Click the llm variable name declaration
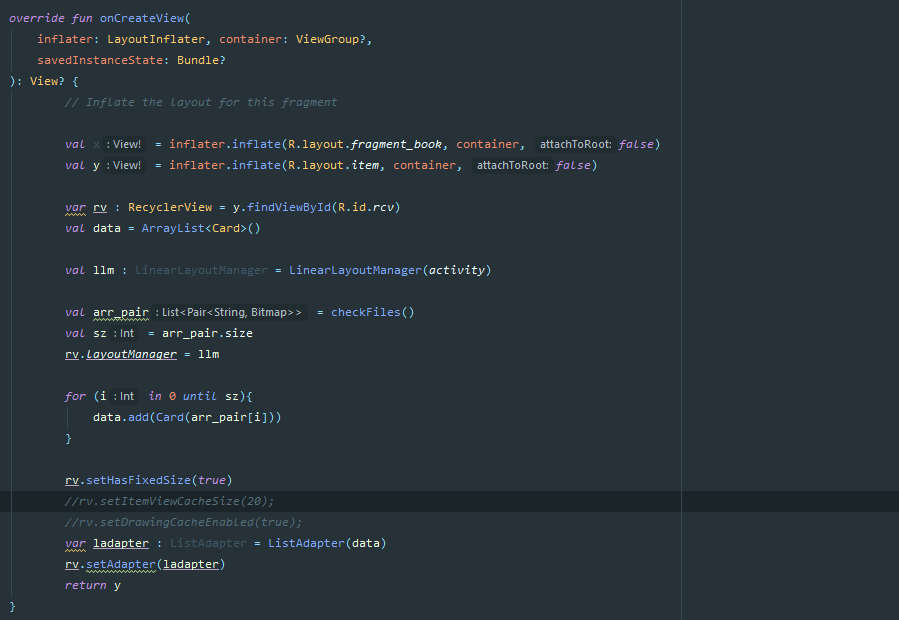Image resolution: width=899 pixels, height=620 pixels. [x=103, y=270]
